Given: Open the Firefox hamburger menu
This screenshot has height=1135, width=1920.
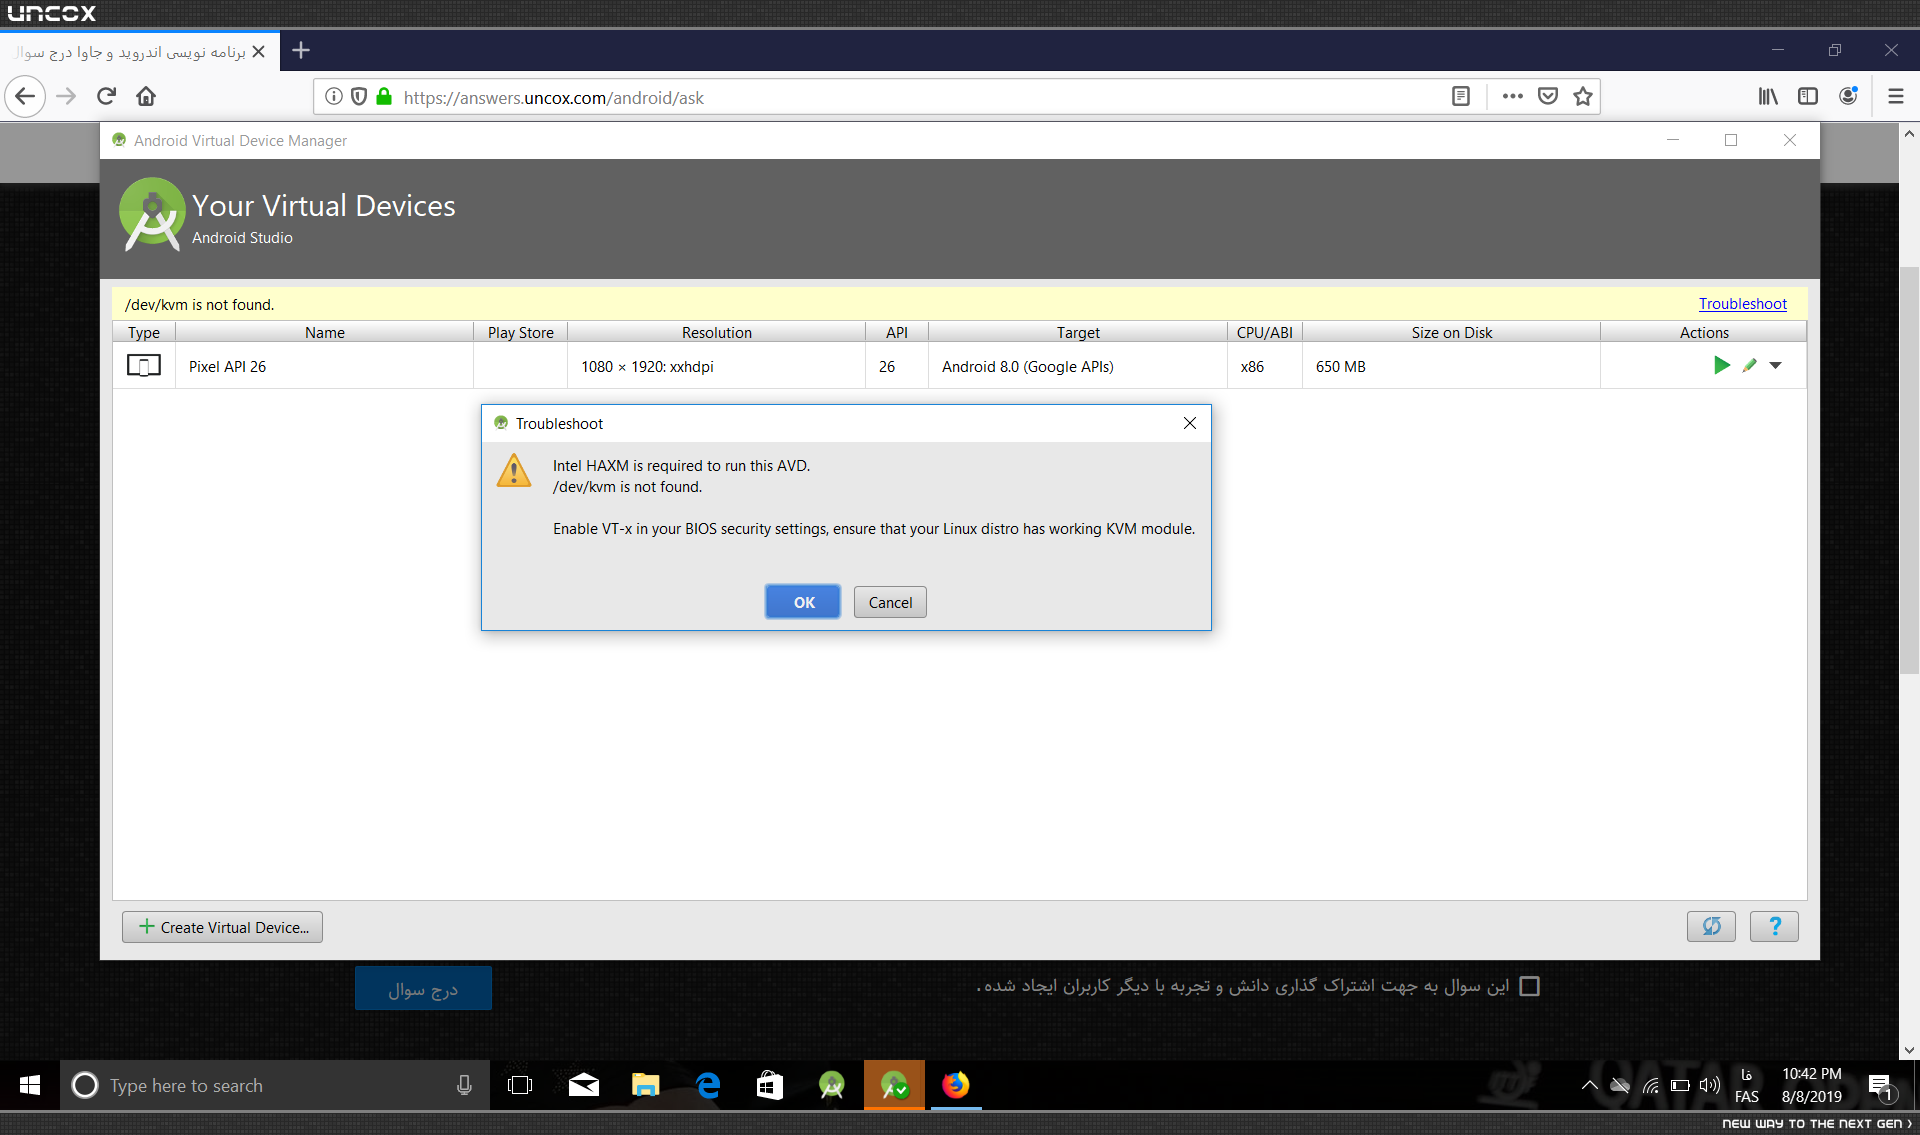Looking at the screenshot, I should click(1895, 97).
